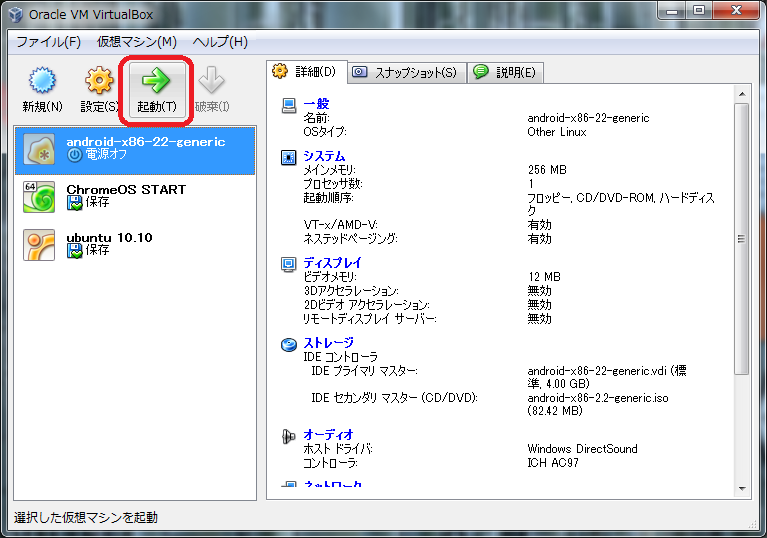
Task: Maximize the VirtualBox window
Action: (x=699, y=10)
